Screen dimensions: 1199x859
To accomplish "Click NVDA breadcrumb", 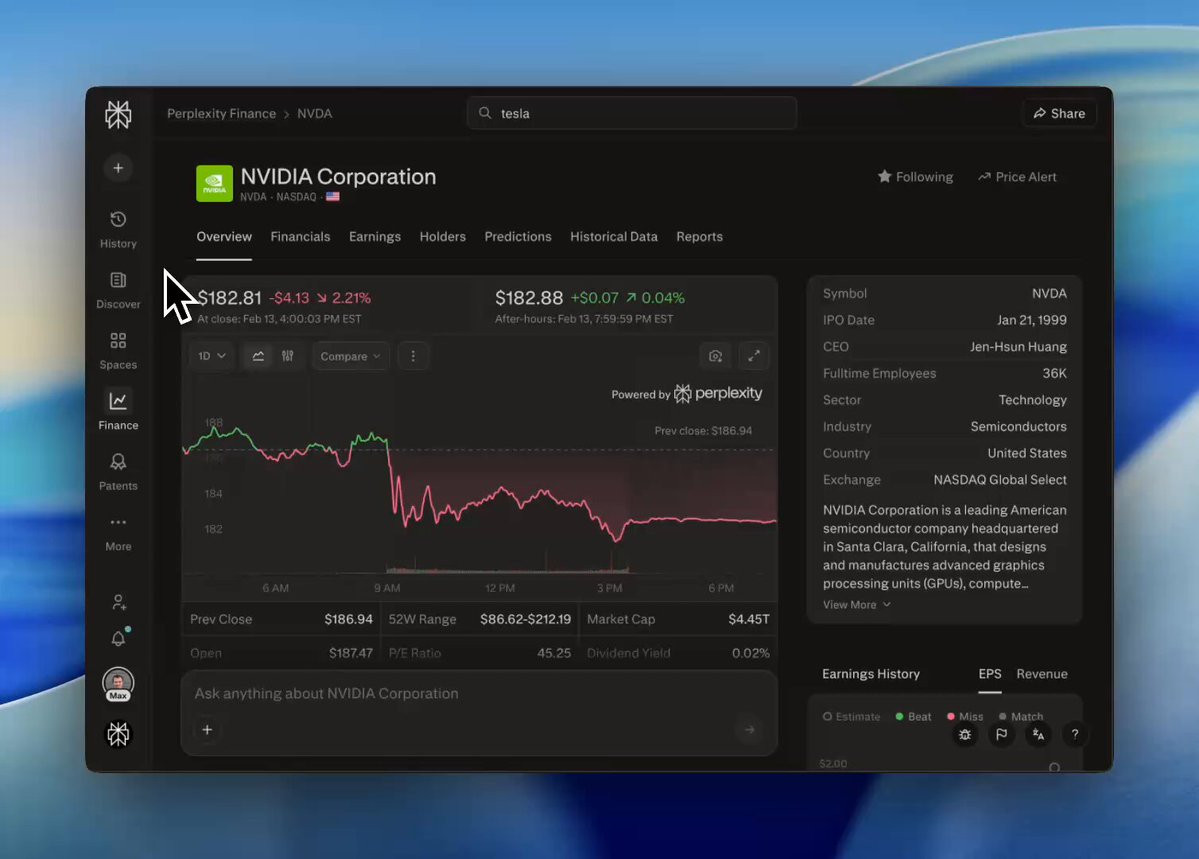I will click(314, 113).
